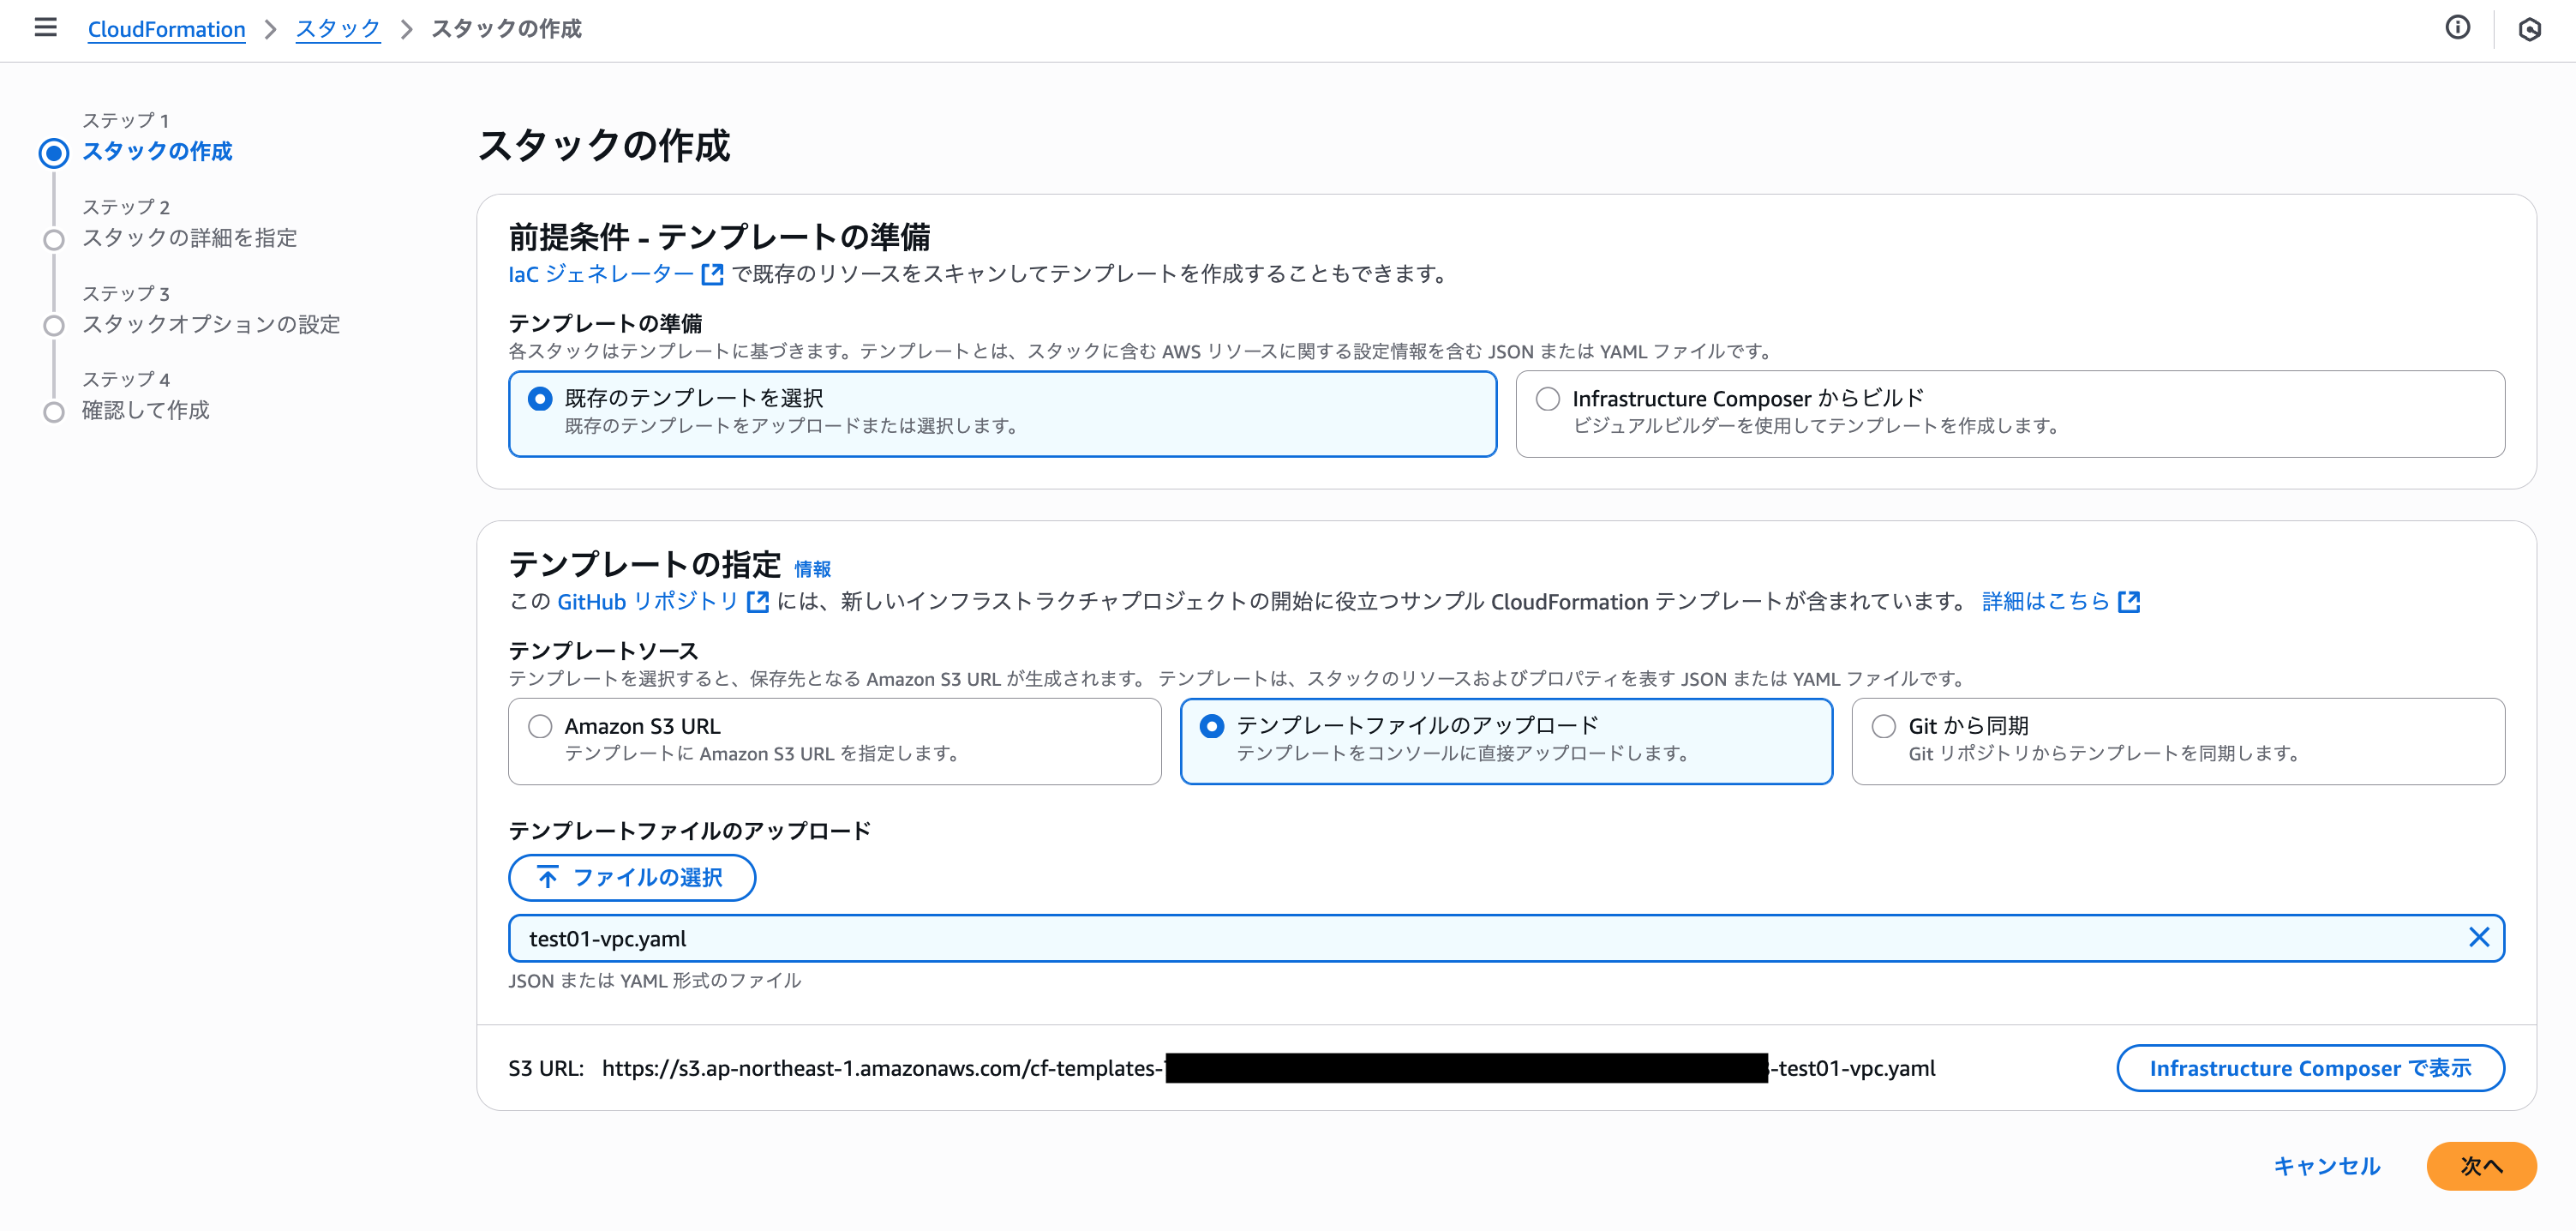
Task: Clear test01-vpc.yaml using the X icon
Action: click(x=2479, y=938)
